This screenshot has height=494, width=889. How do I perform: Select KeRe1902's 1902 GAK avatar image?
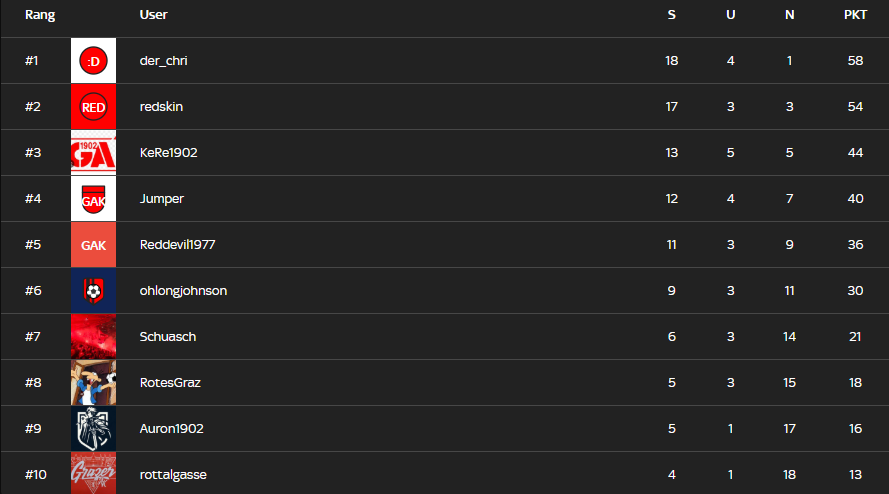[94, 153]
